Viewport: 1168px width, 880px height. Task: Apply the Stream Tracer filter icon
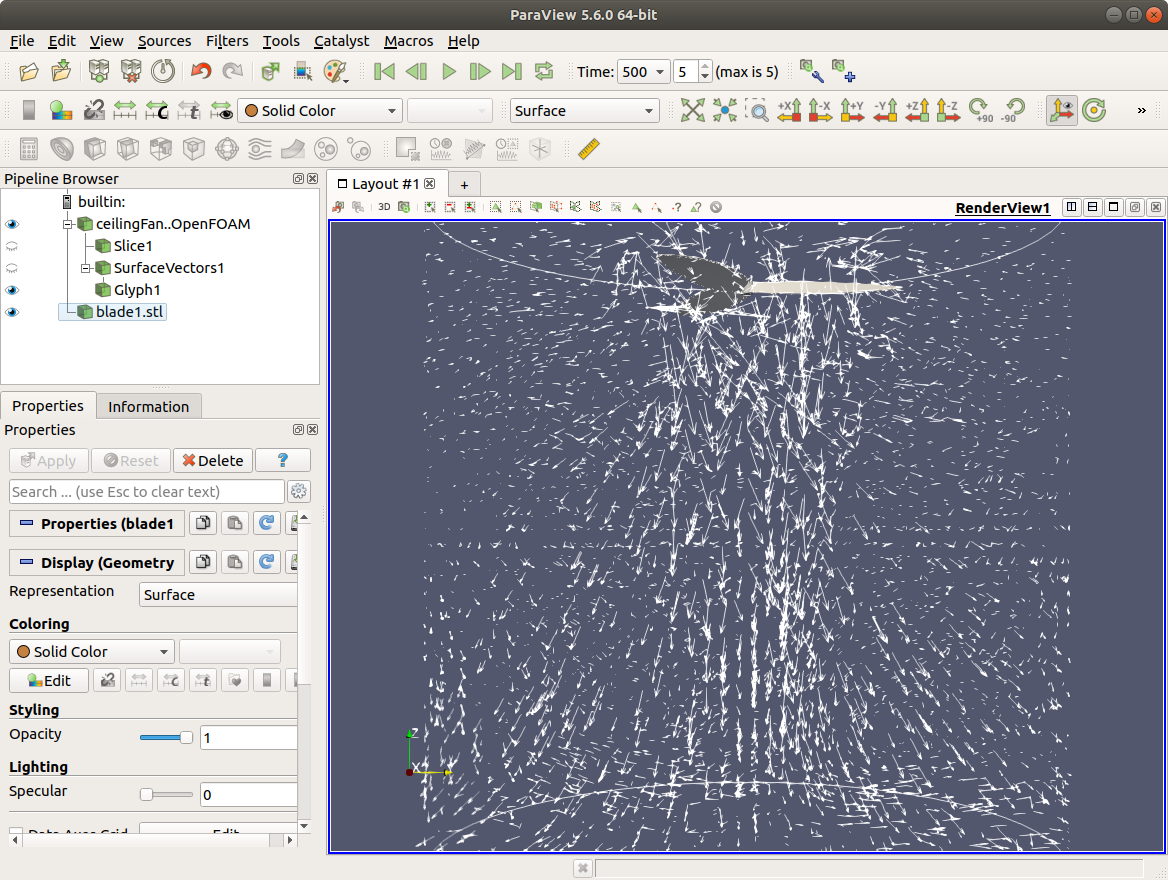259,149
